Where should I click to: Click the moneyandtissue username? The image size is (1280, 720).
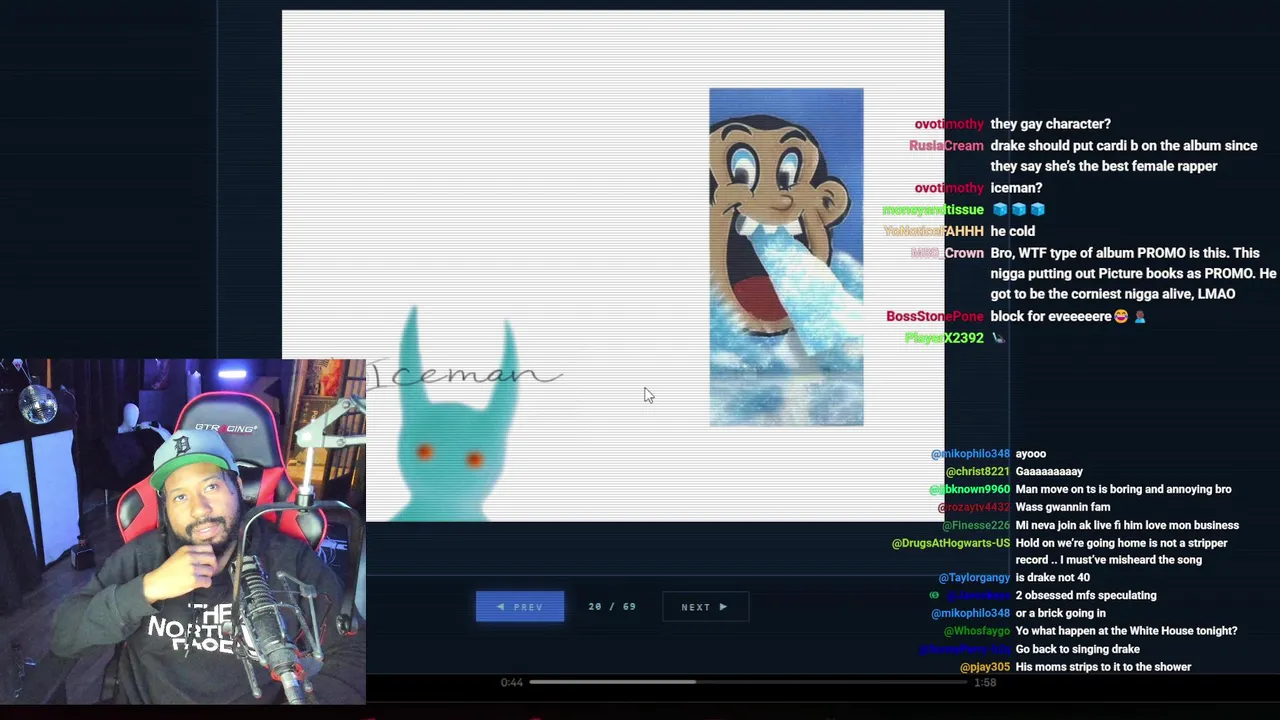(x=933, y=210)
